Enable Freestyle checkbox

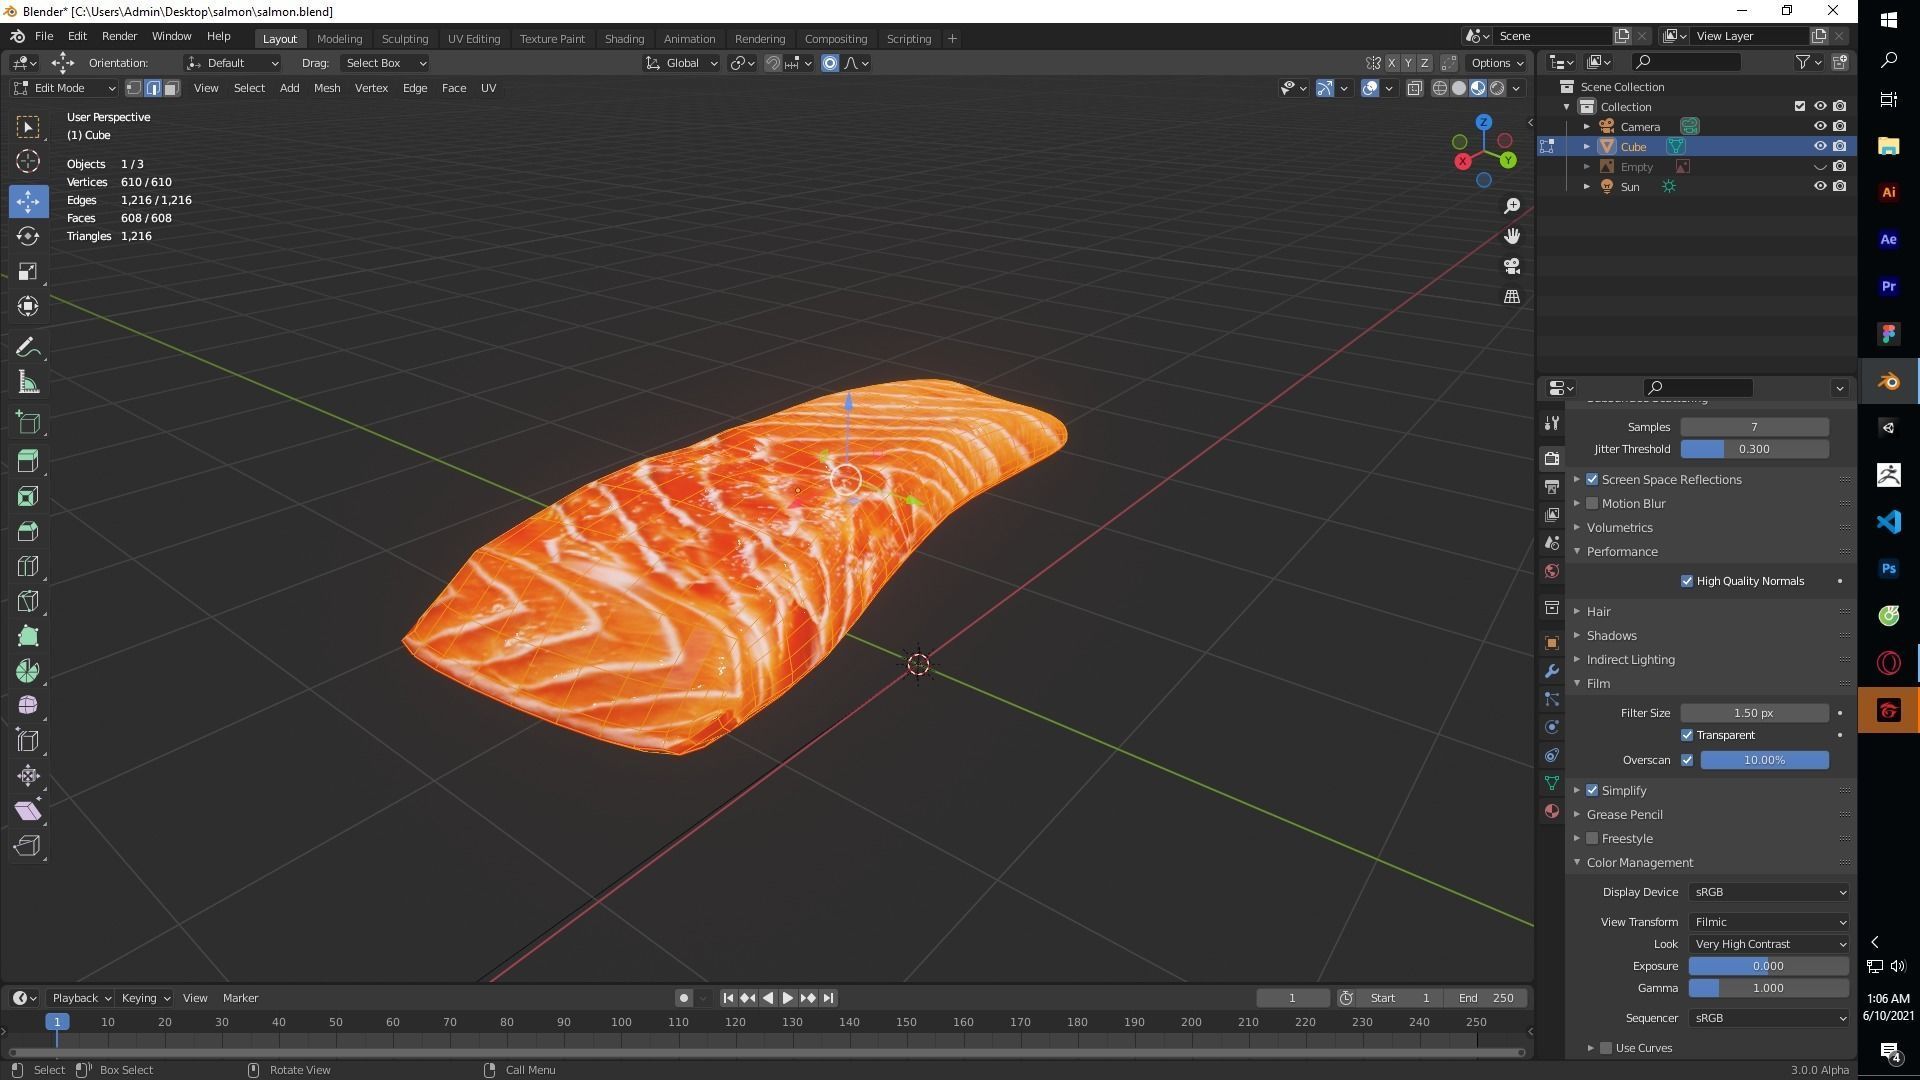point(1592,838)
